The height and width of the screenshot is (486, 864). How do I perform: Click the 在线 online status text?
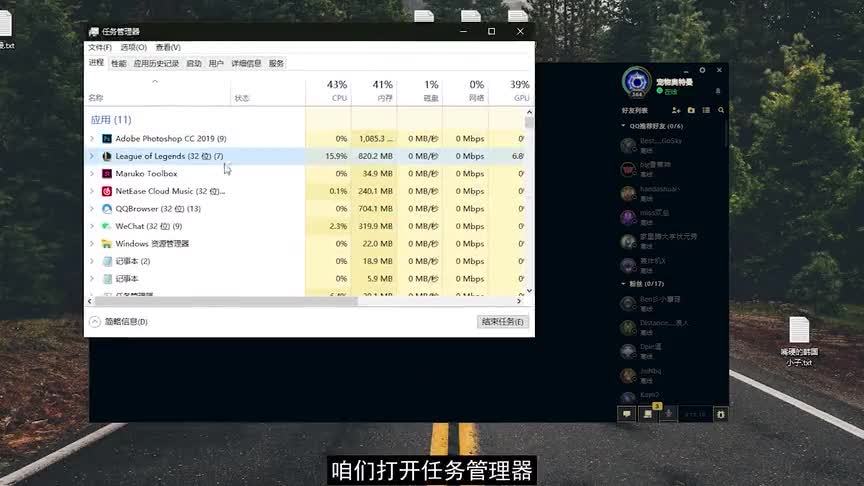coord(671,91)
